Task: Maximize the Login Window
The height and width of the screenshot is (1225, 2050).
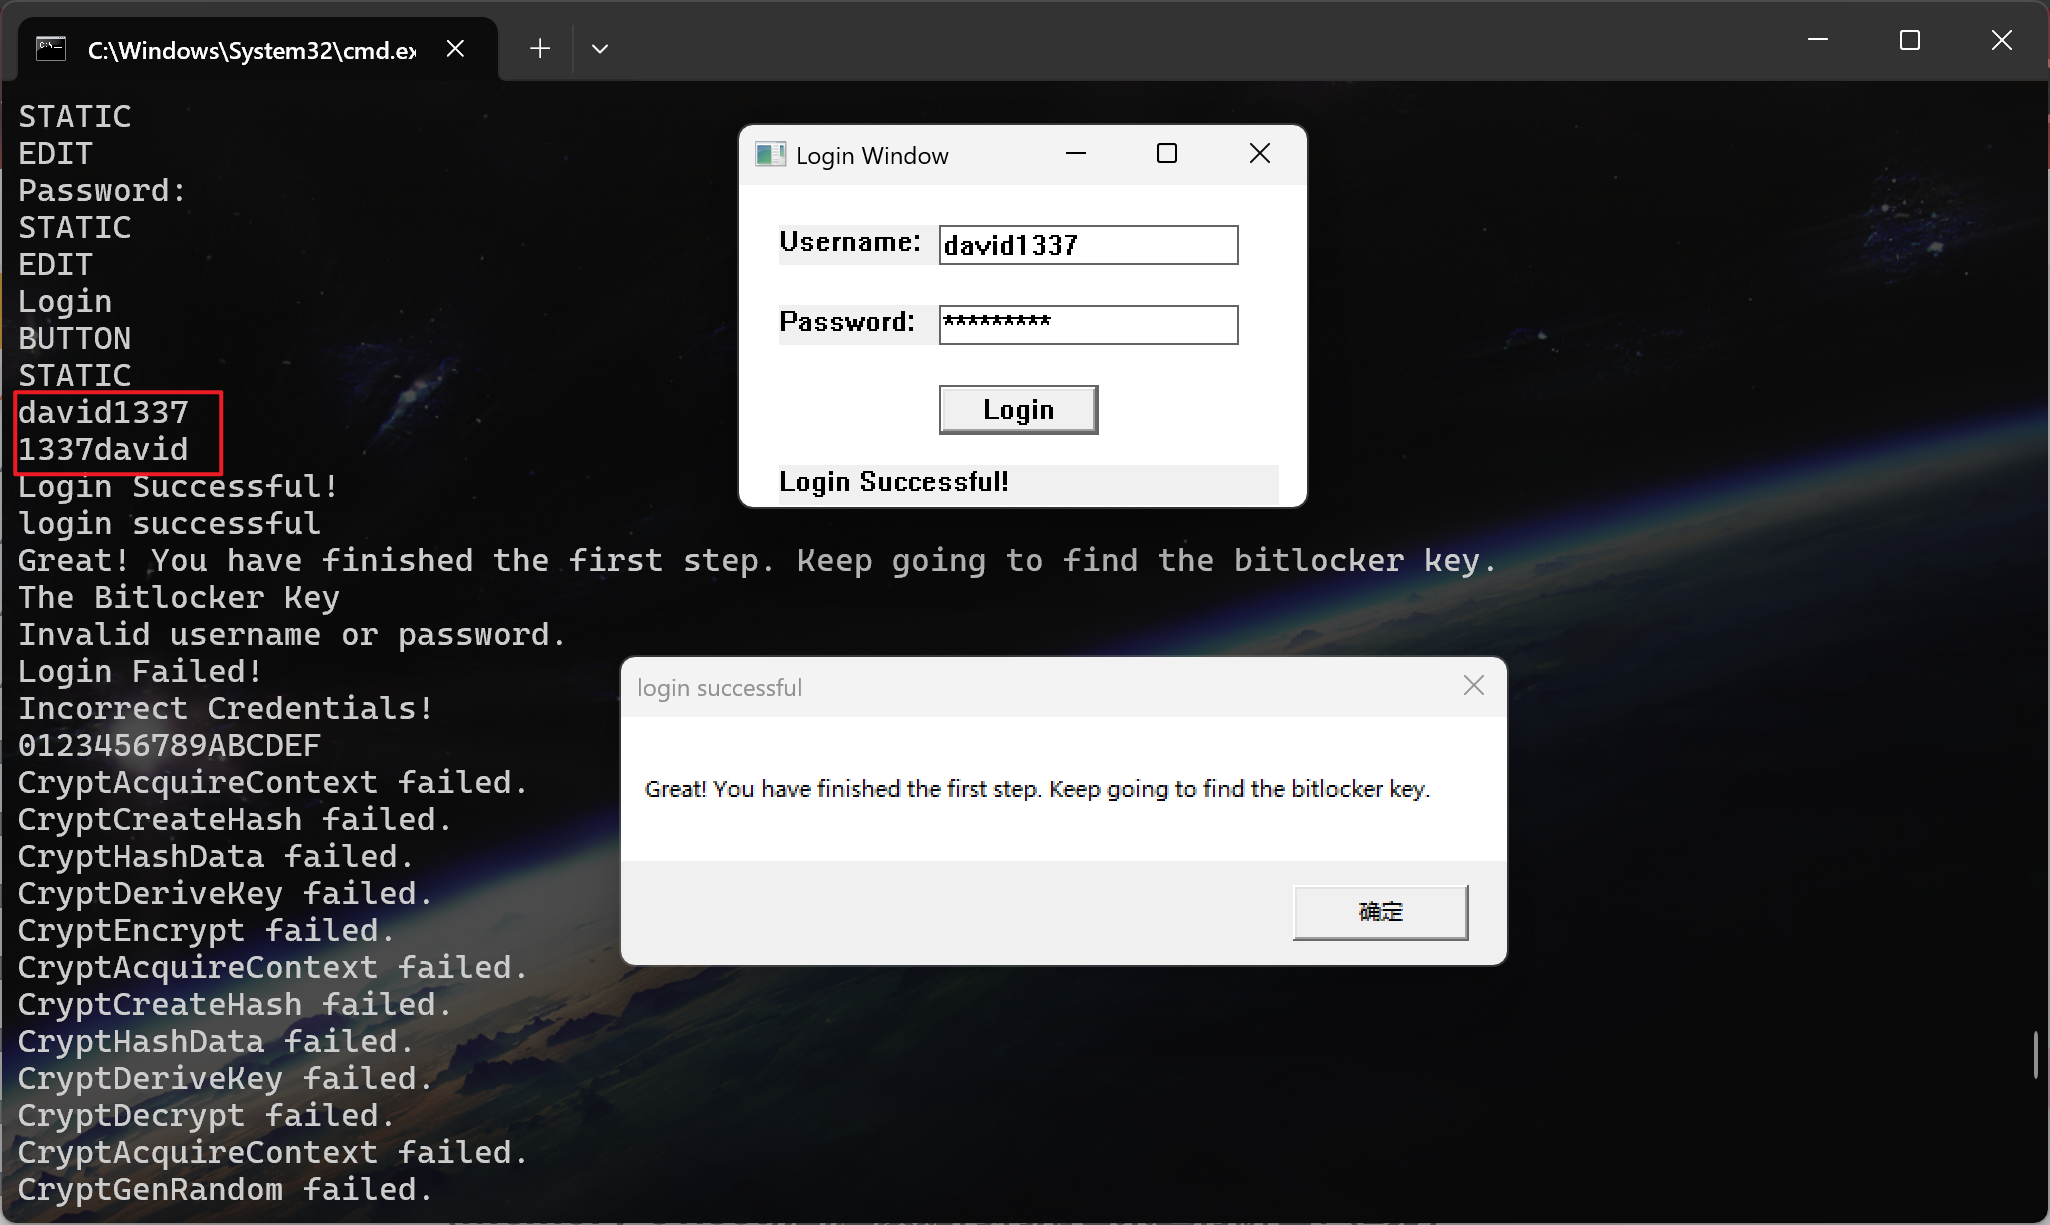Action: point(1167,153)
